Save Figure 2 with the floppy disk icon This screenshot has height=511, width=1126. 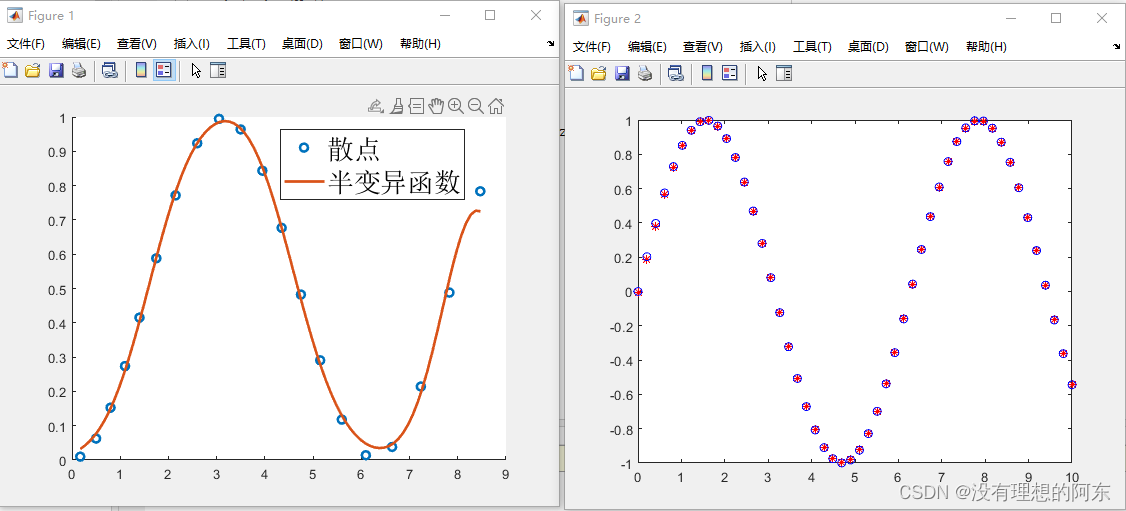(x=622, y=72)
